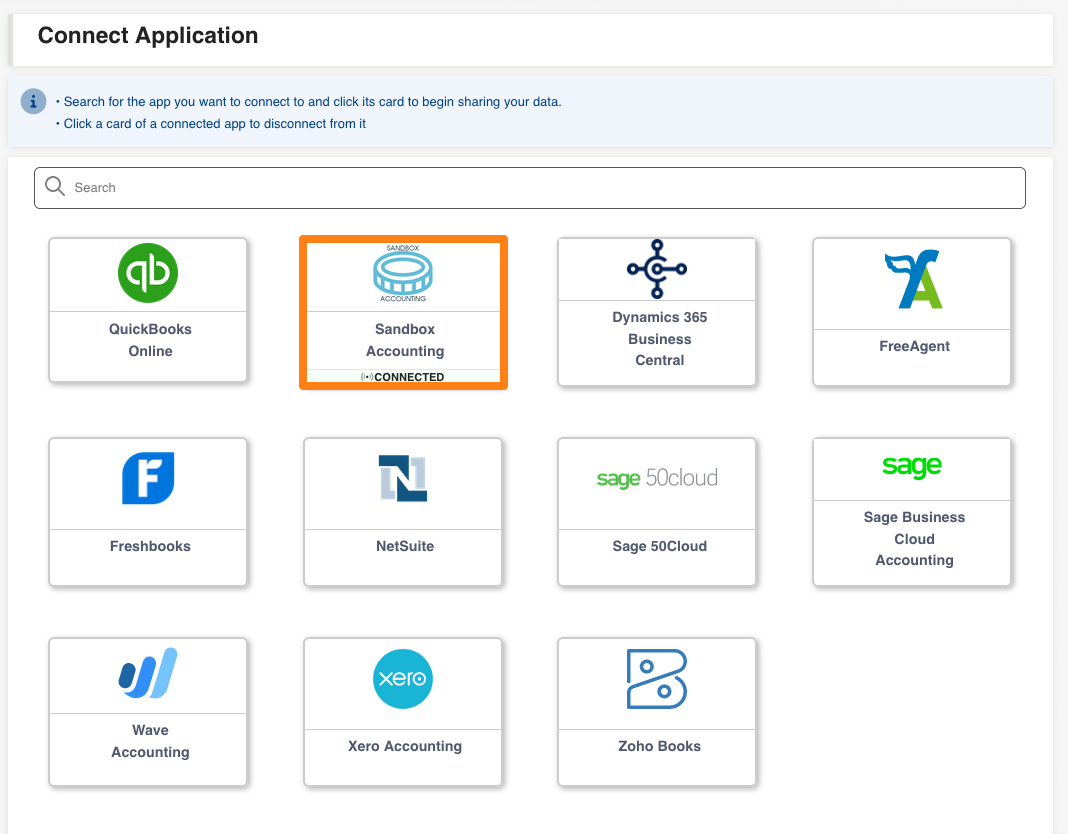Click the Connect Application heading
This screenshot has height=834, width=1068.
[x=148, y=35]
